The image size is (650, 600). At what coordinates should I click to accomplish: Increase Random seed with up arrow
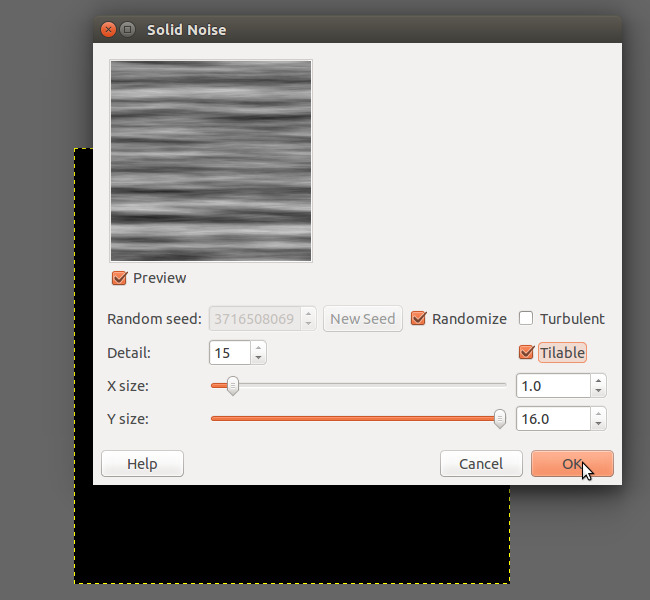pyautogui.click(x=308, y=314)
